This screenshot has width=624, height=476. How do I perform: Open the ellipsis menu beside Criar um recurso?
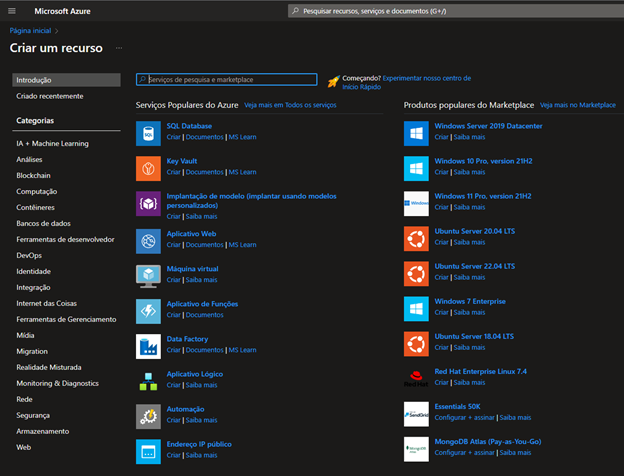click(119, 48)
